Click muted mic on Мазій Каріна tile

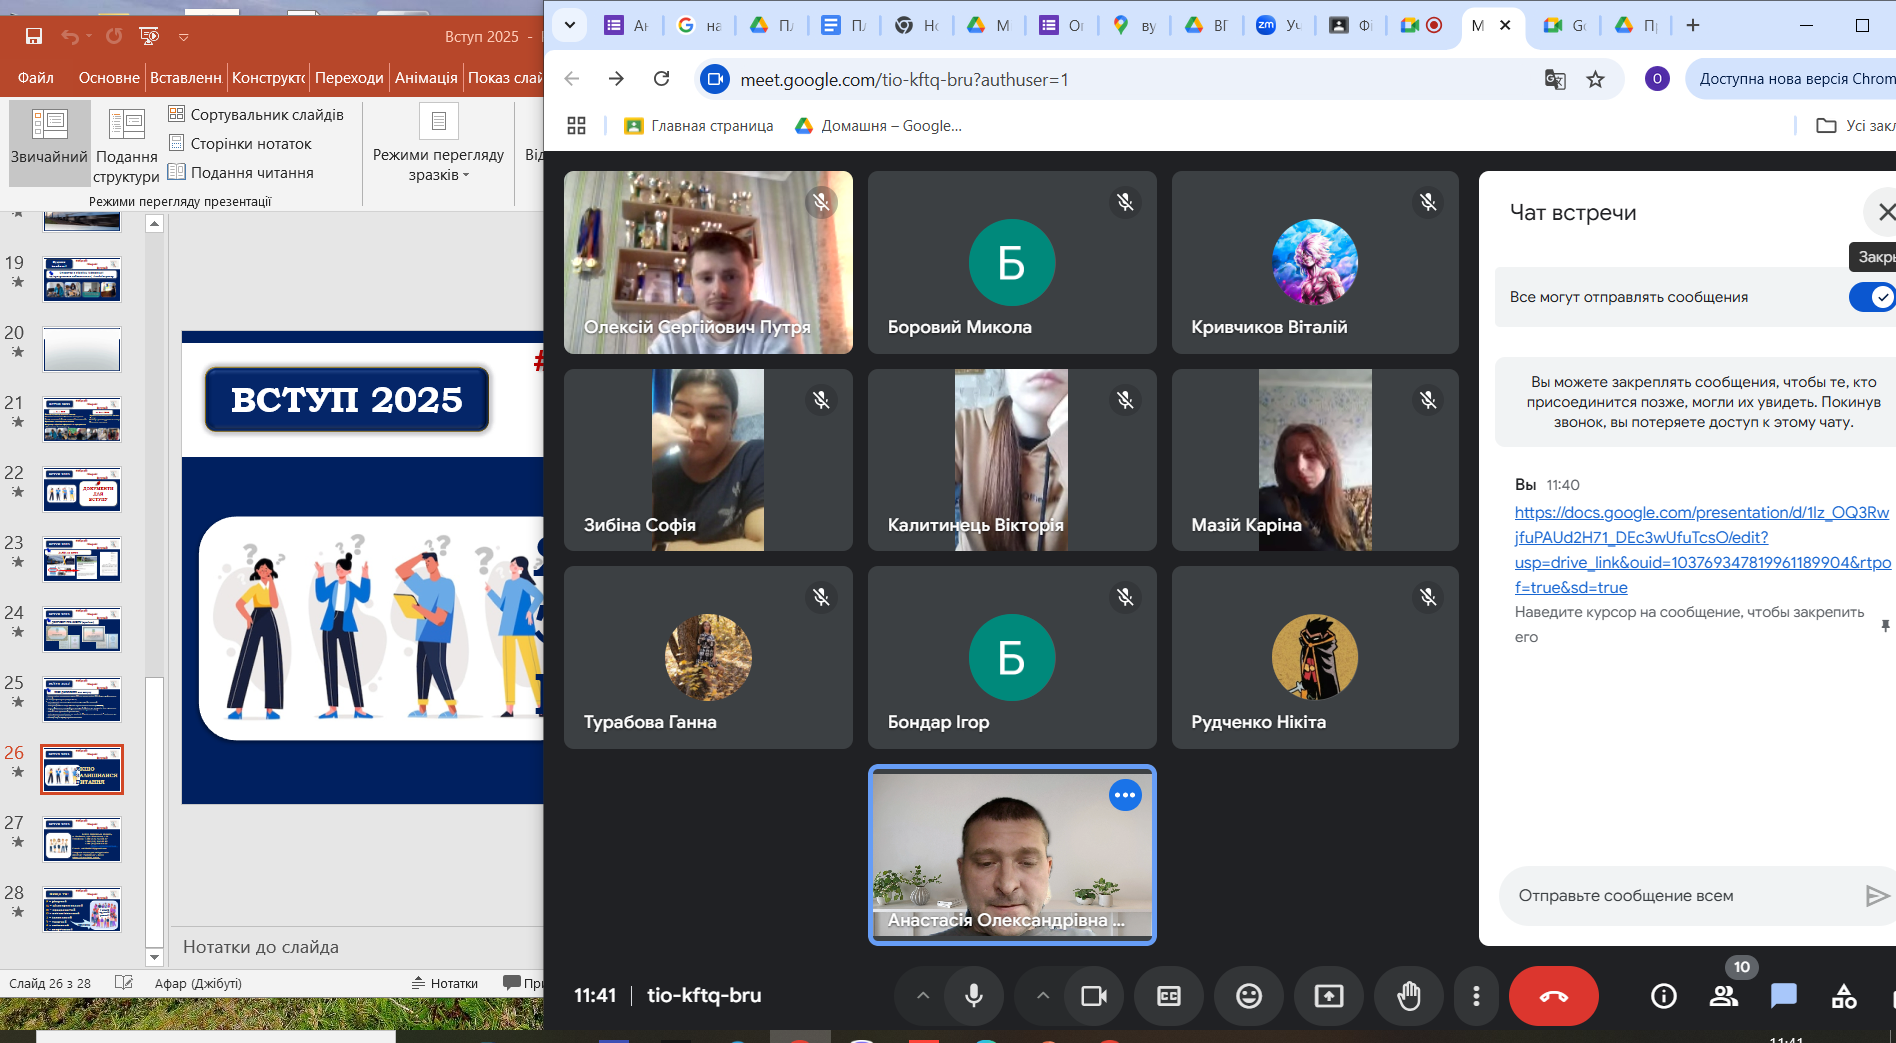tap(1428, 401)
